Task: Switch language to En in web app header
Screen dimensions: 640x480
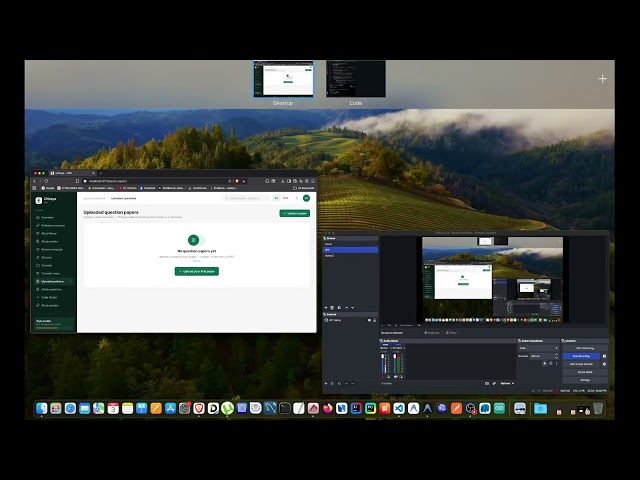Action: coord(276,198)
